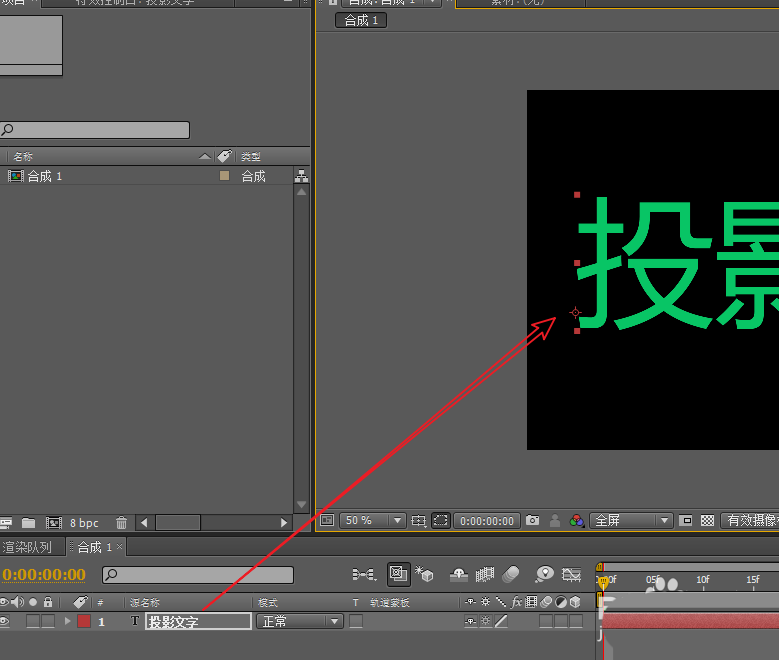Click the tan label swatch of 合成 1

click(x=225, y=175)
